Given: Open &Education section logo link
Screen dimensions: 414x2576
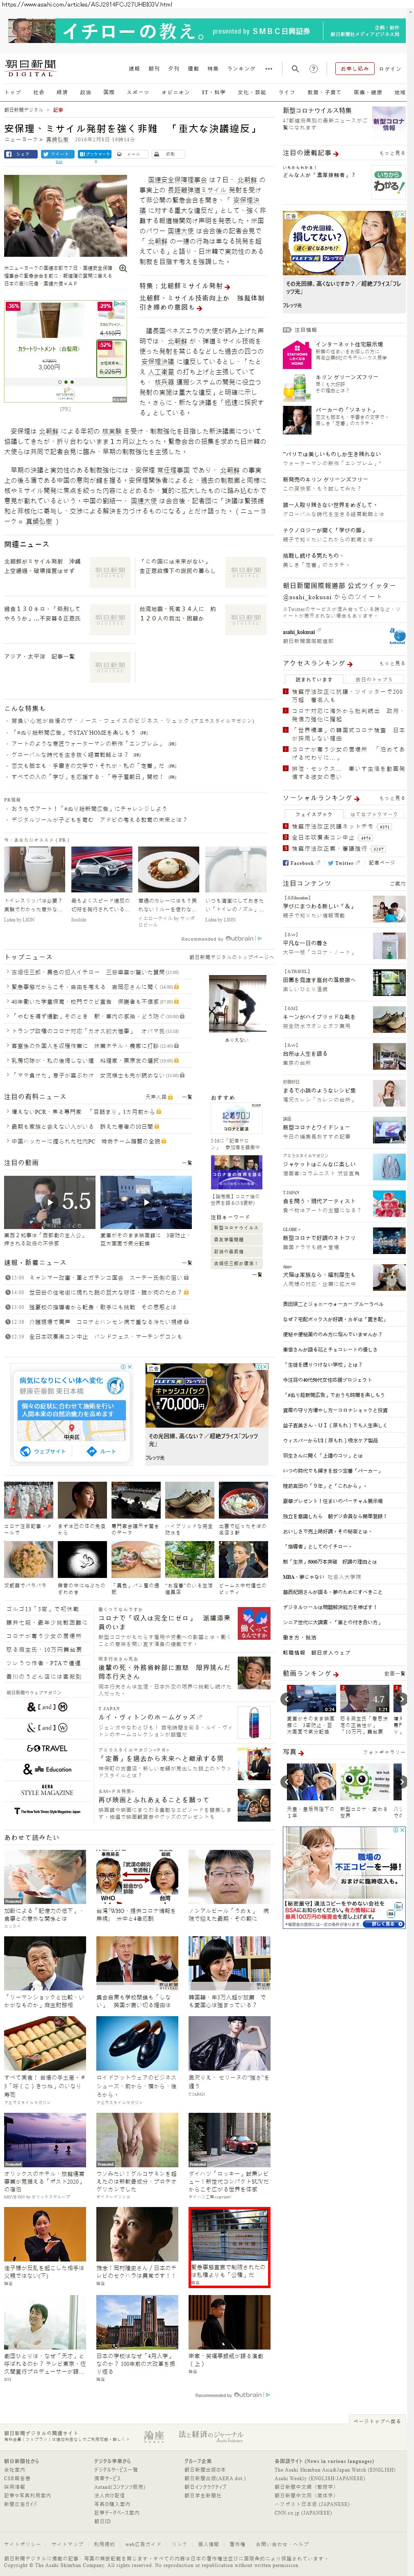Looking at the screenshot, I should coord(47,1769).
